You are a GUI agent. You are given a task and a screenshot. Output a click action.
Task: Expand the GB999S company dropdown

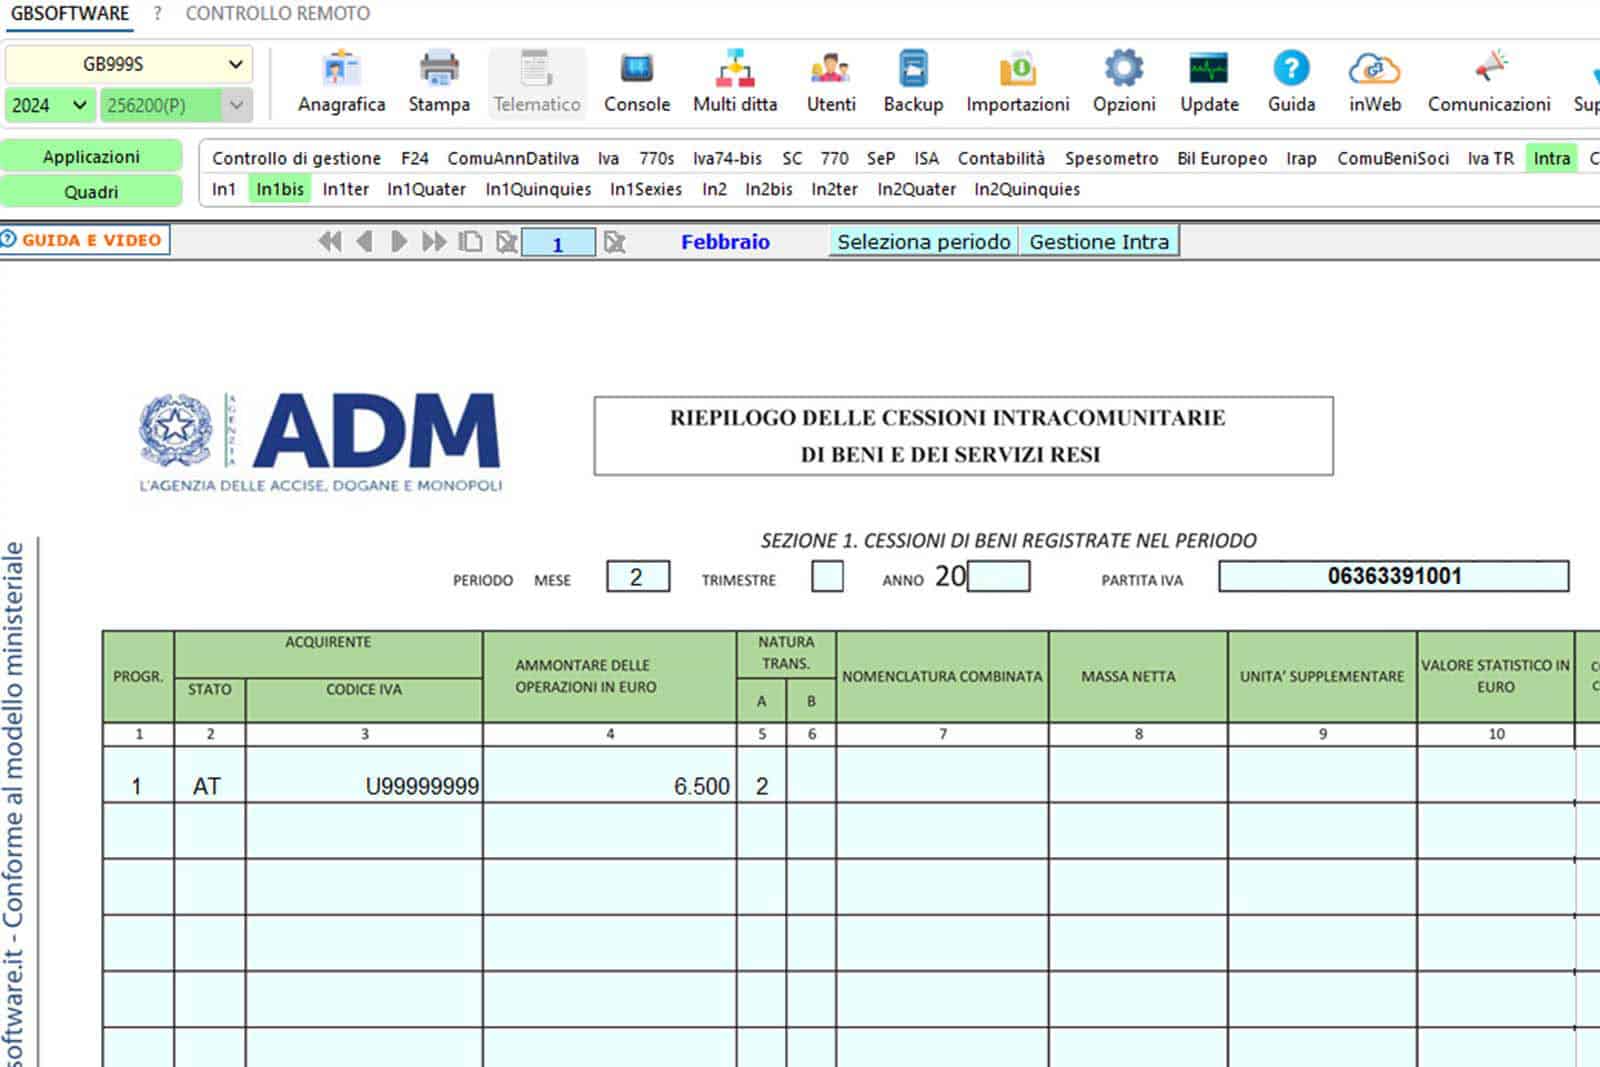click(235, 64)
